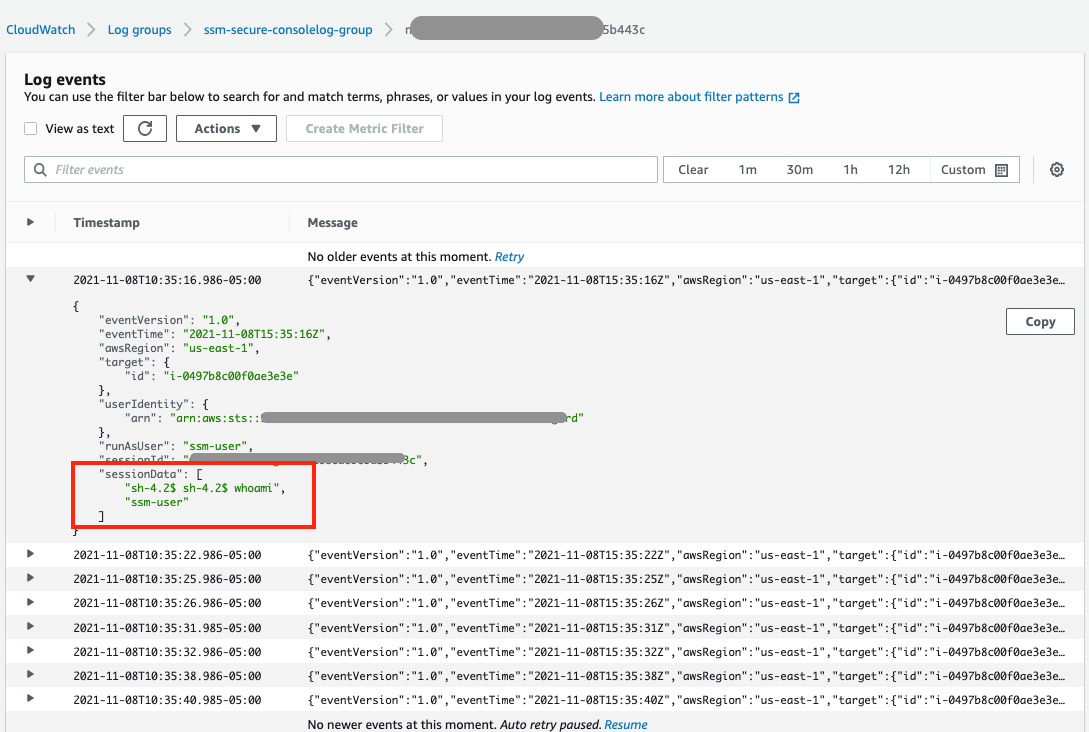Expand the log event at 10:35:40.985
1089x732 pixels.
point(30,699)
